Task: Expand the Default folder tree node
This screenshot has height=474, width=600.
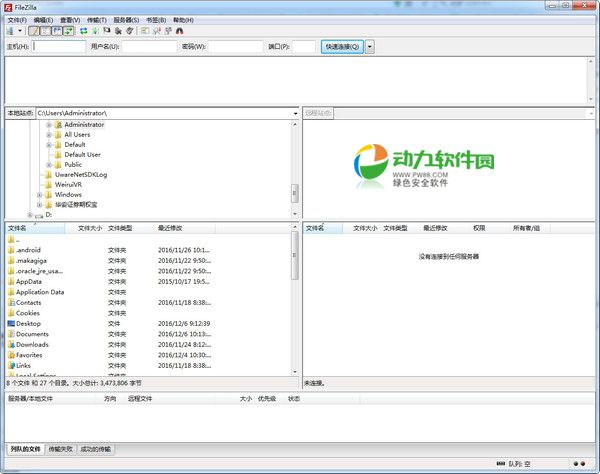Action: (49, 145)
